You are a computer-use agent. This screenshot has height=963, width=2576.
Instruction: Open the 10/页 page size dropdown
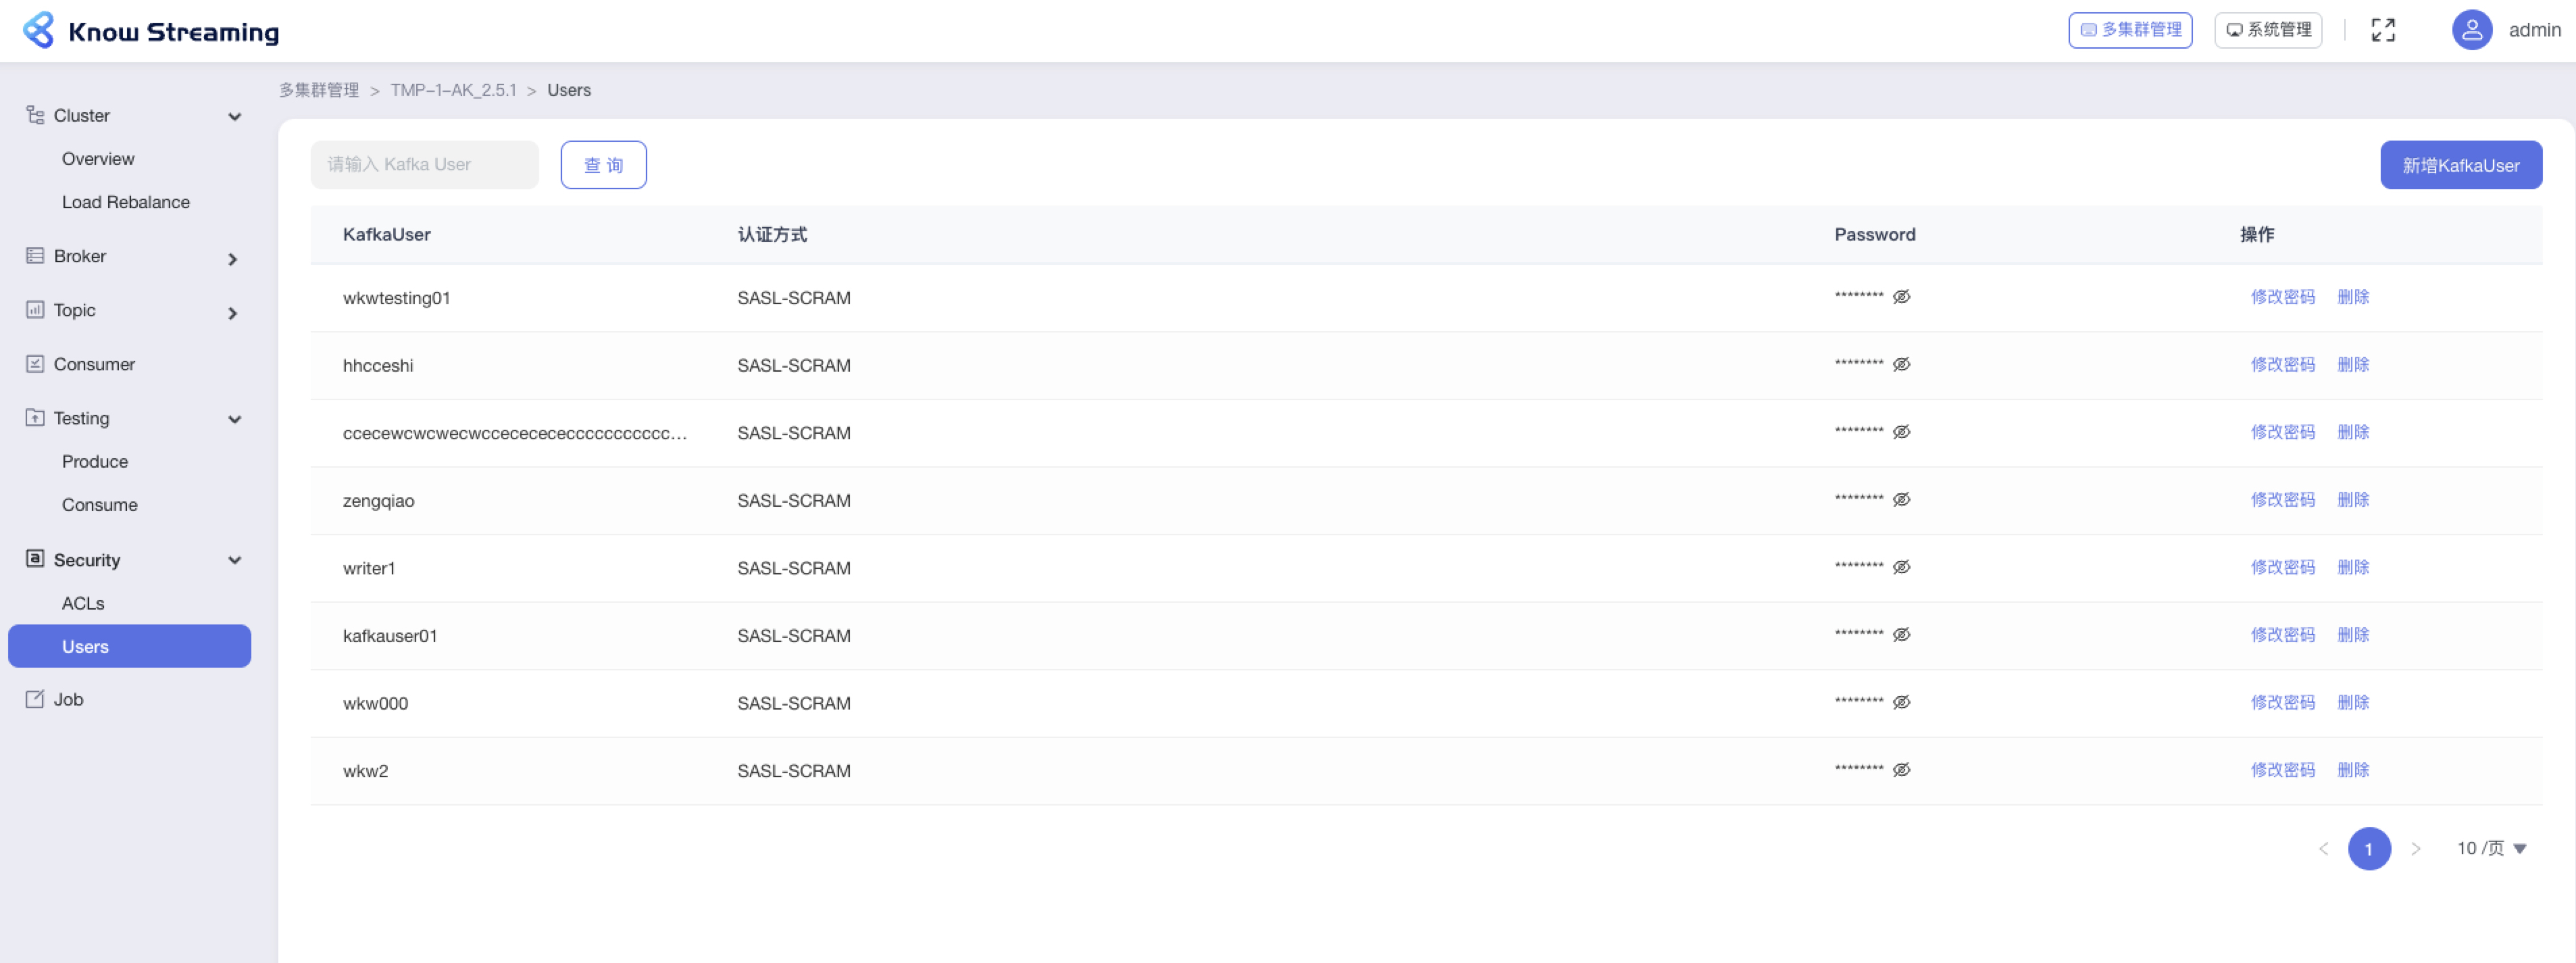tap(2491, 848)
